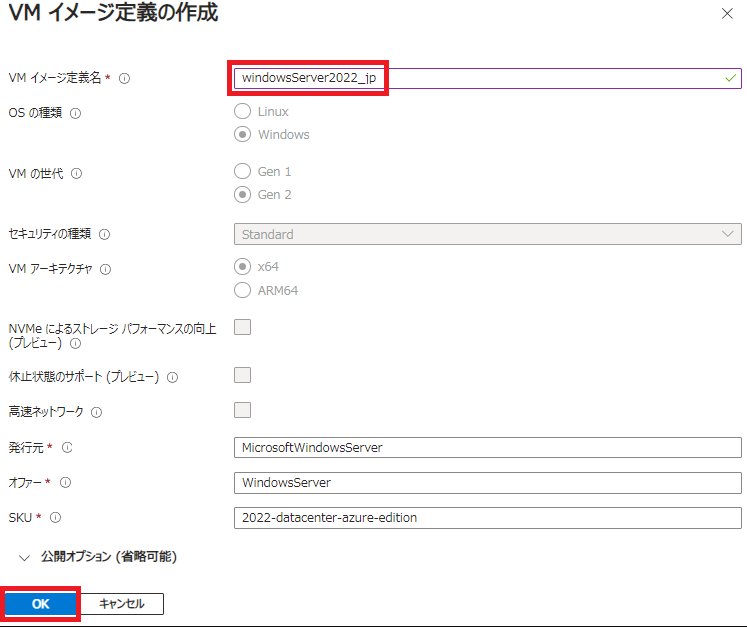Choose Gen 1 VM generation

click(x=242, y=171)
